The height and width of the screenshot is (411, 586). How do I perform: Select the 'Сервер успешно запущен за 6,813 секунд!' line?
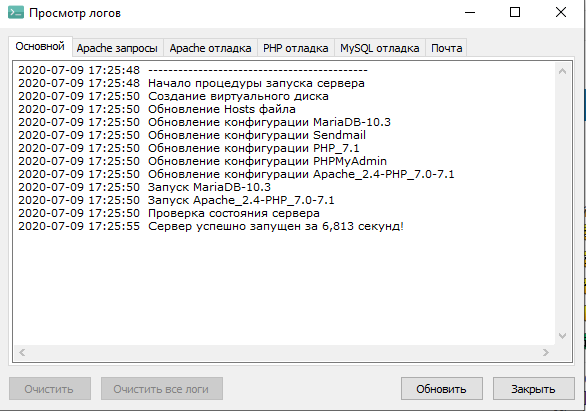(x=211, y=226)
